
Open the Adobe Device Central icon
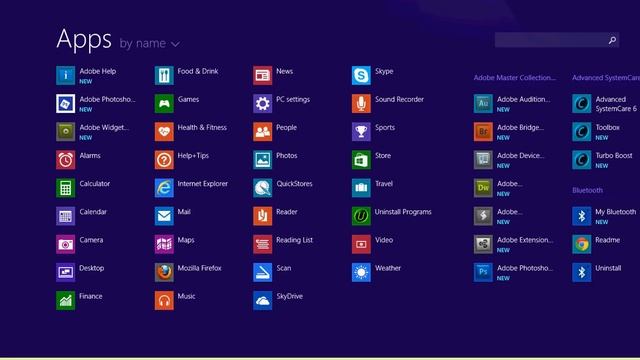click(483, 160)
